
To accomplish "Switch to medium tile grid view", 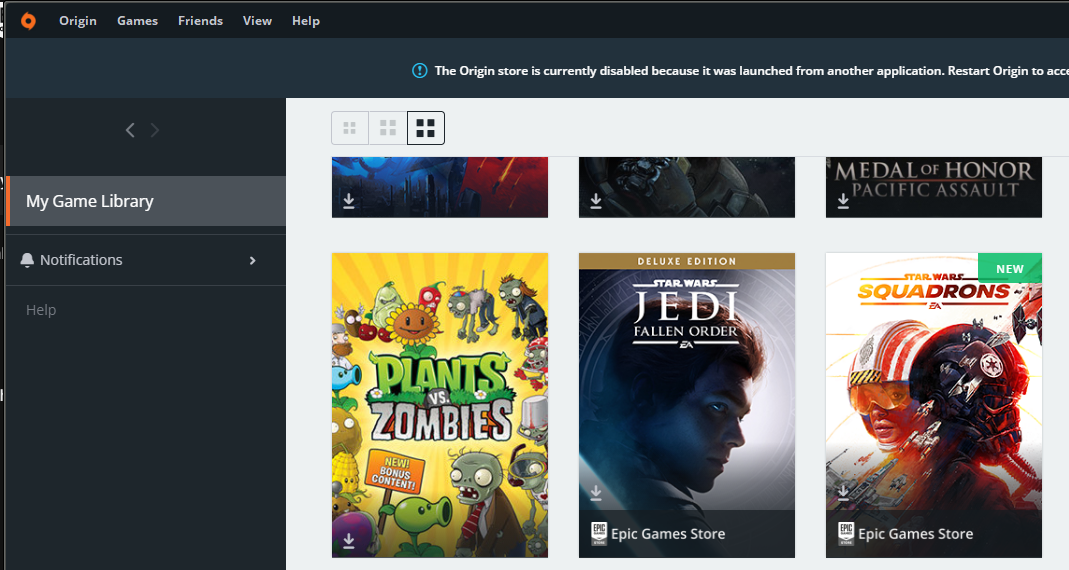I will 388,128.
